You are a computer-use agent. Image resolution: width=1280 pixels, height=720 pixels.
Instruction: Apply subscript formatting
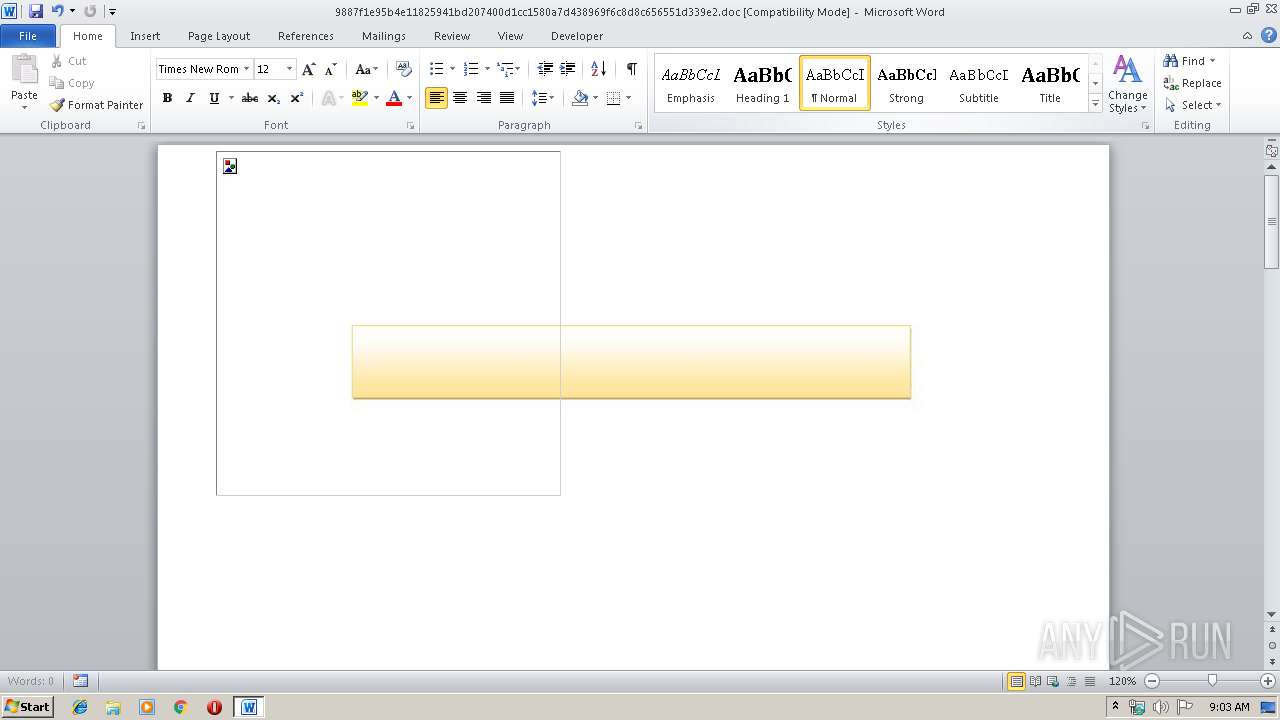click(273, 98)
